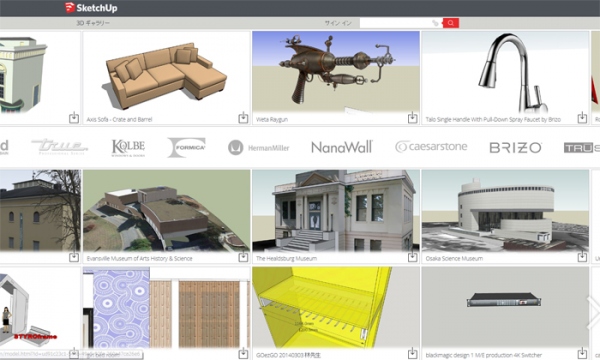Screen dimensions: 600x360
Task: Download the green-roofed building model at left
Action: coord(74,117)
